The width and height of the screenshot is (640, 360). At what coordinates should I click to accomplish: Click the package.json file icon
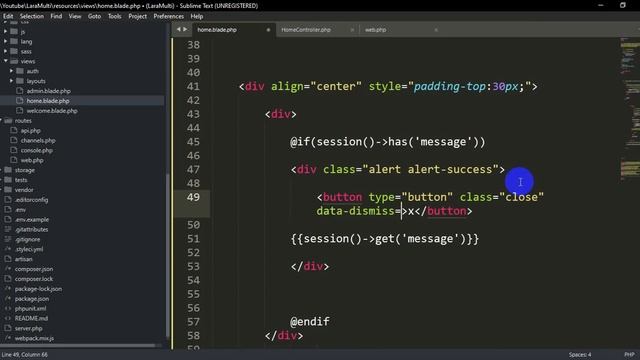8,298
